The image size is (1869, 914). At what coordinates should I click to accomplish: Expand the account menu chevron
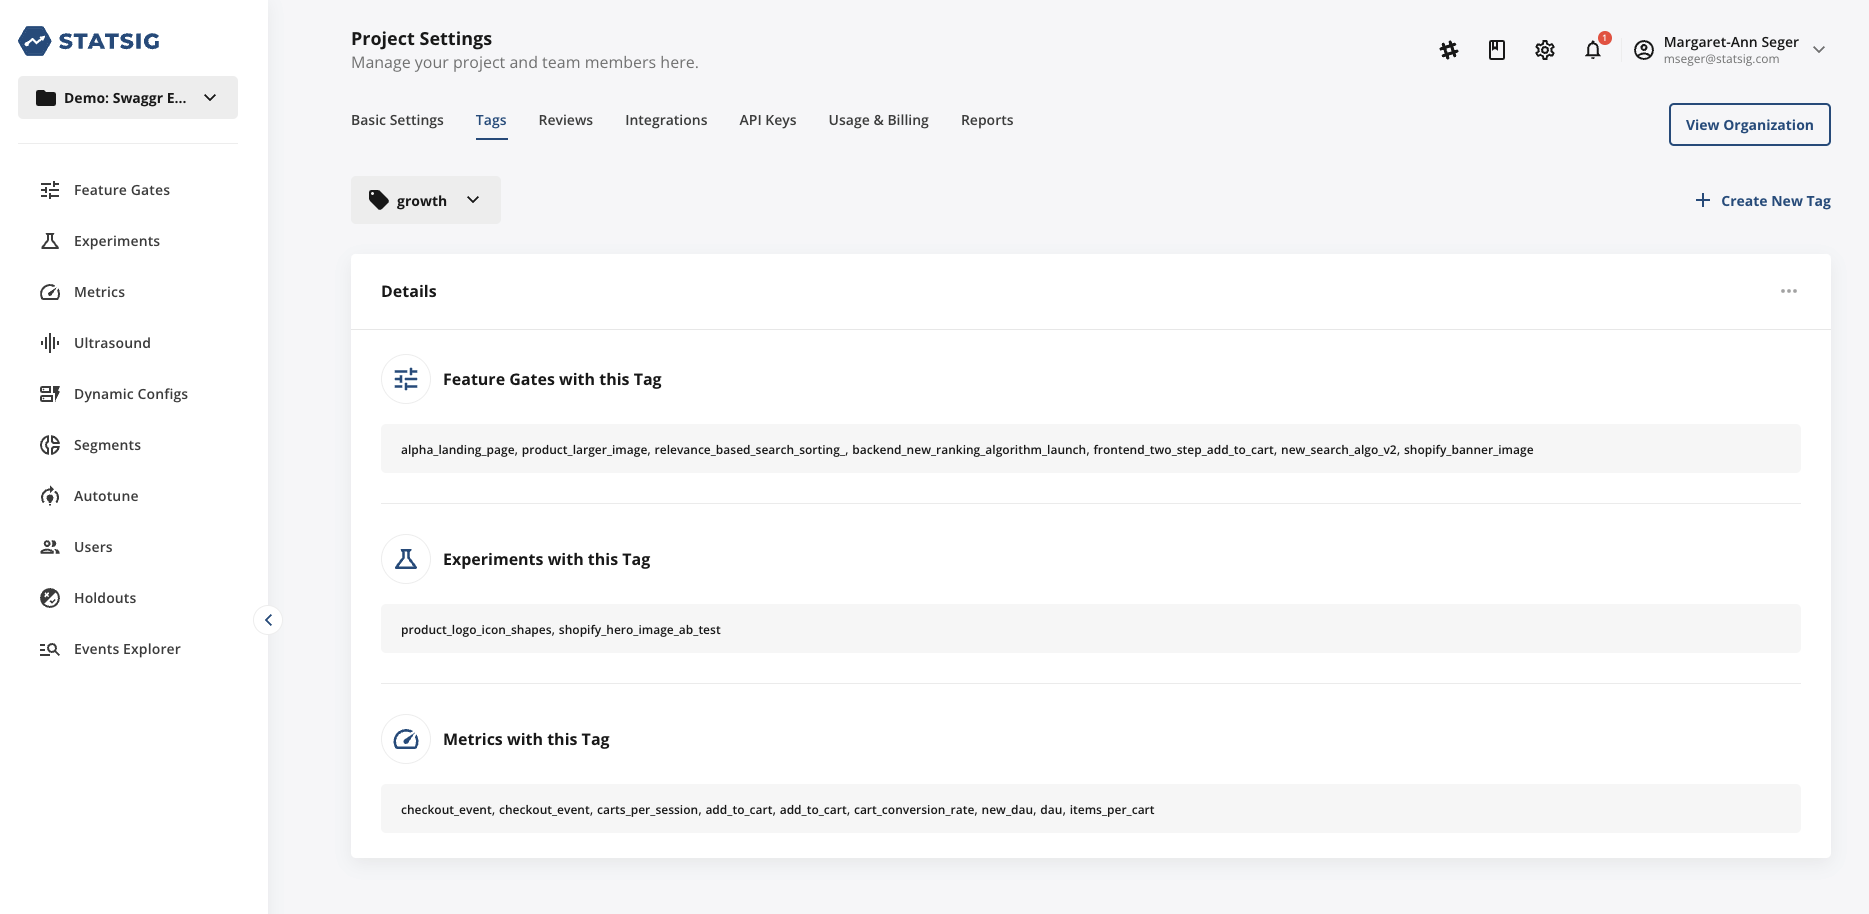tap(1820, 48)
